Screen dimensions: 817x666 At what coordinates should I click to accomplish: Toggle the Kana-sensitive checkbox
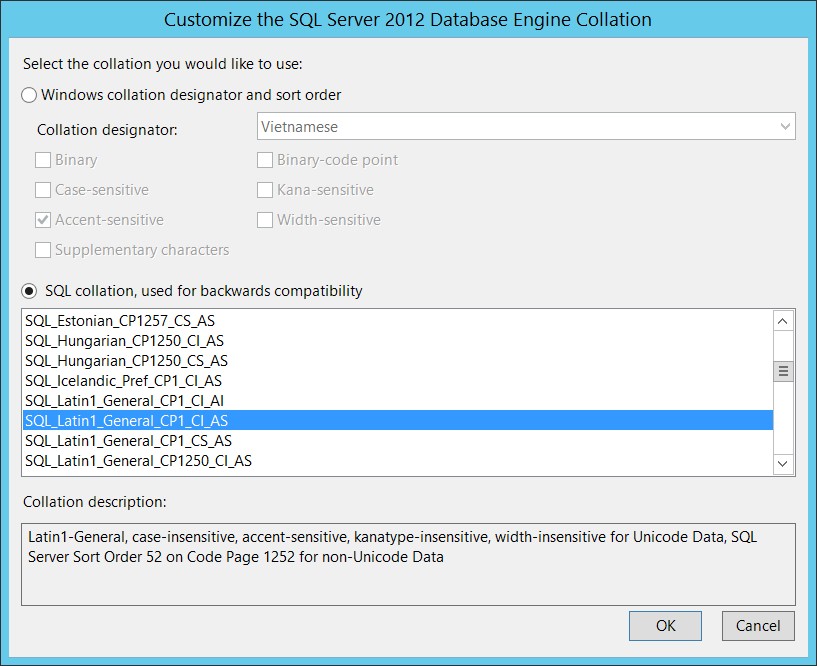coord(265,190)
